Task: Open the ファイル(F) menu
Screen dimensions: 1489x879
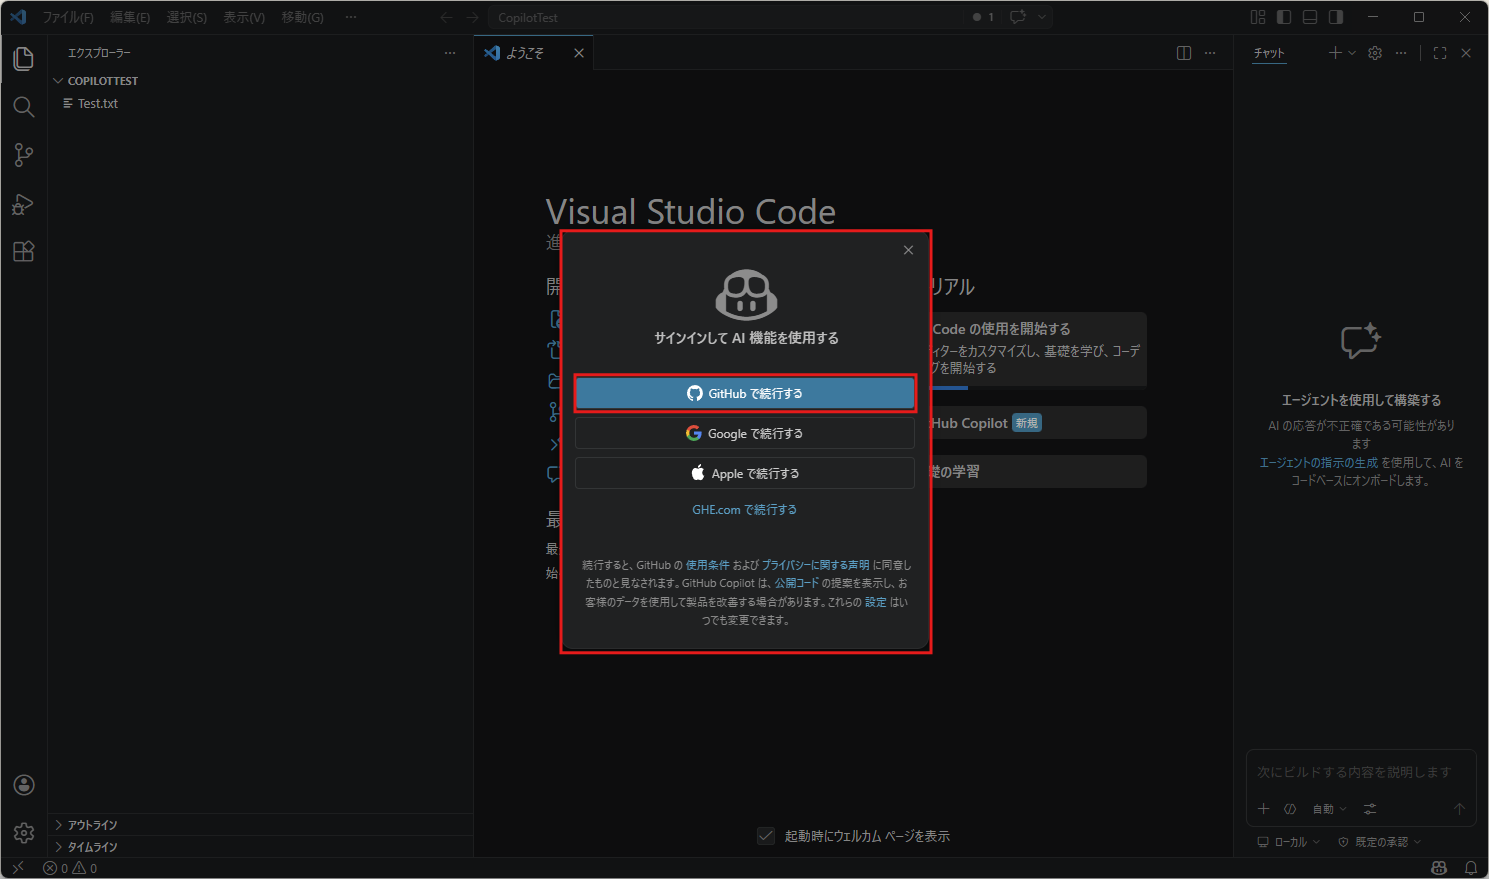Action: pyautogui.click(x=68, y=17)
